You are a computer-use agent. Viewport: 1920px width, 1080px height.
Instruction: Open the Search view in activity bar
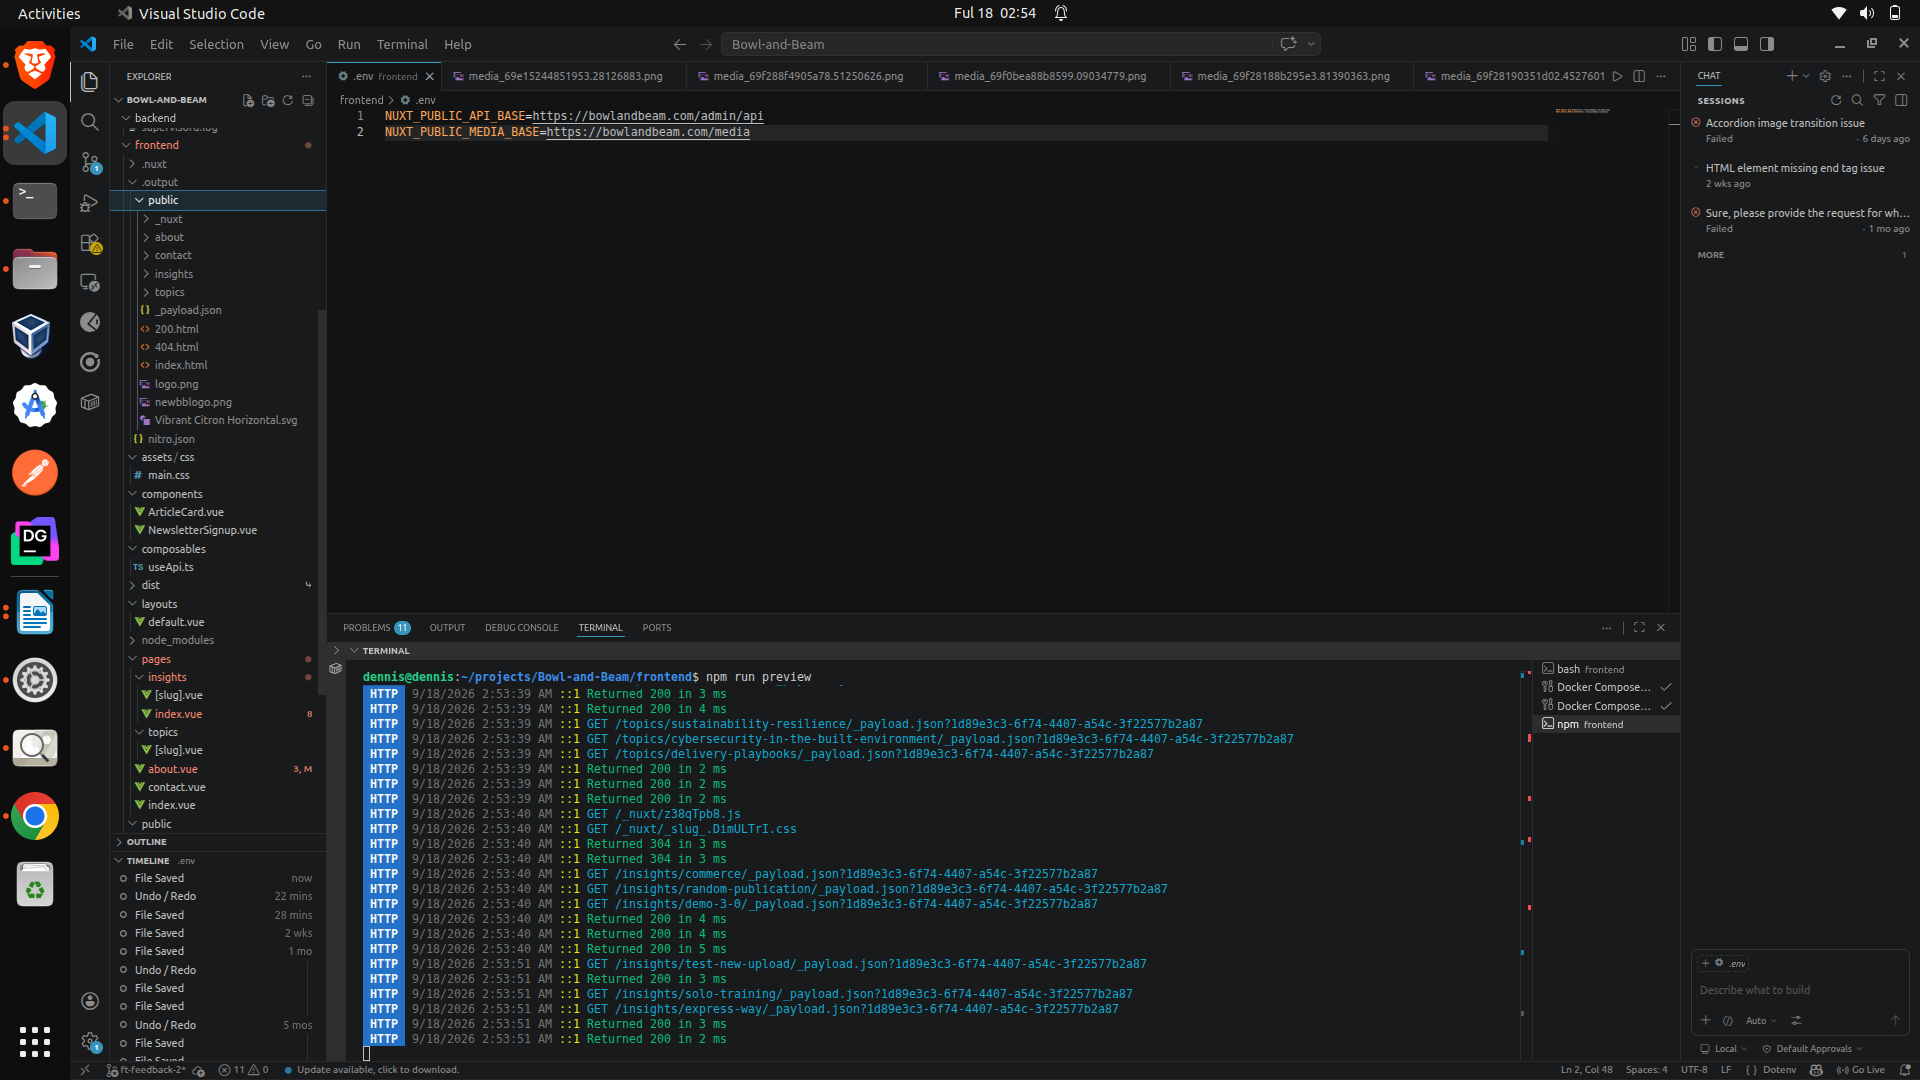tap(90, 122)
